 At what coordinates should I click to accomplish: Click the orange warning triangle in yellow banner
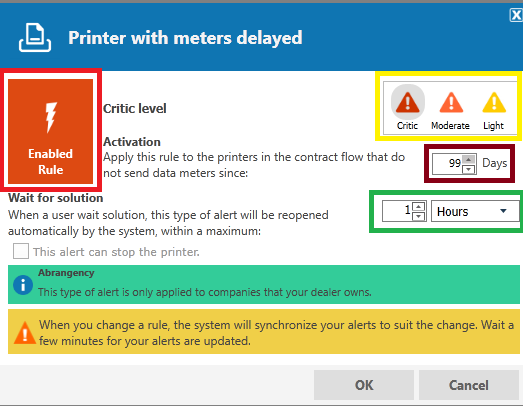[x=25, y=333]
